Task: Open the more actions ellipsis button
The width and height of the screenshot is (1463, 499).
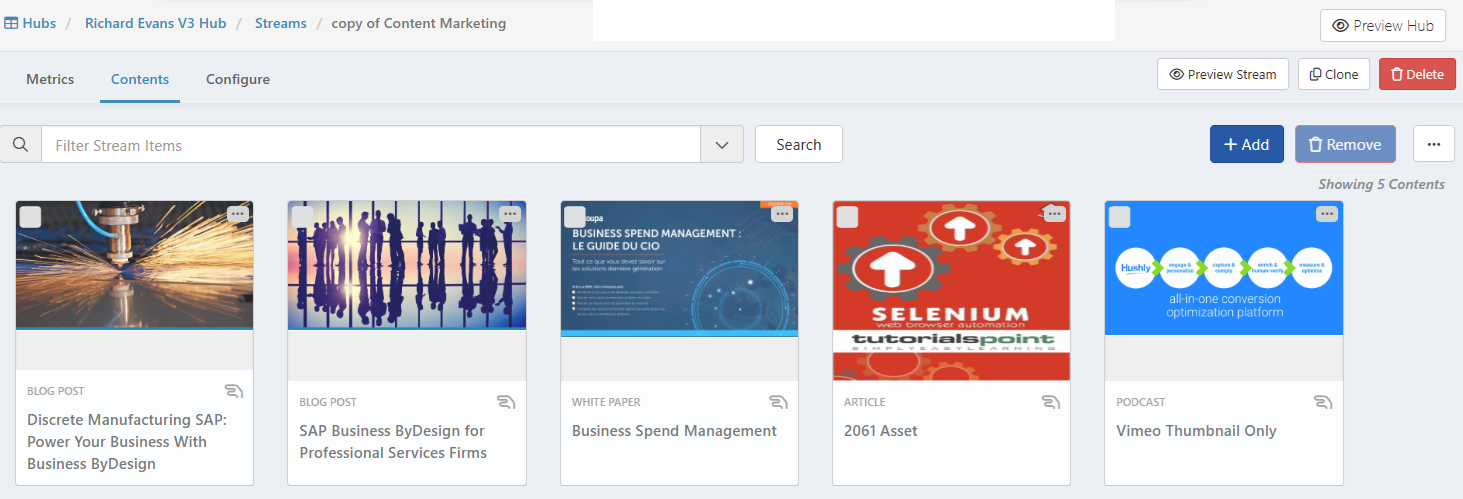Action: pos(1434,144)
